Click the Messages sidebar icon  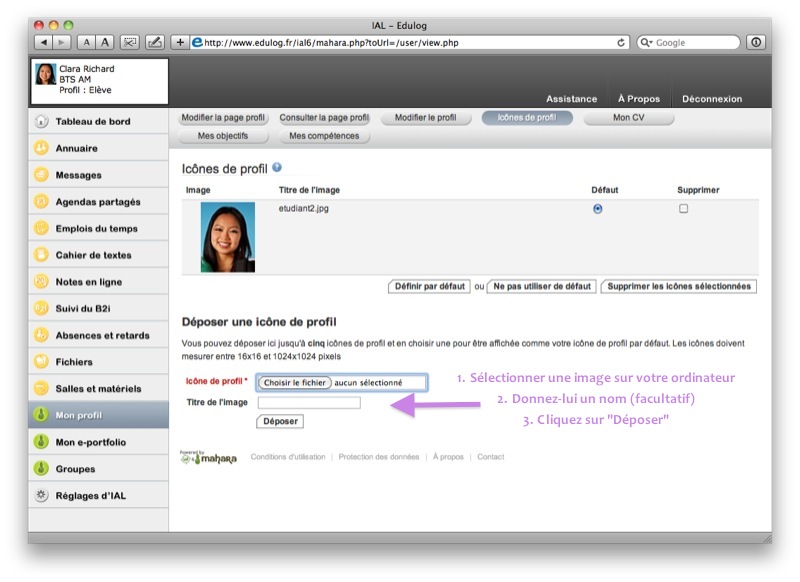click(42, 175)
